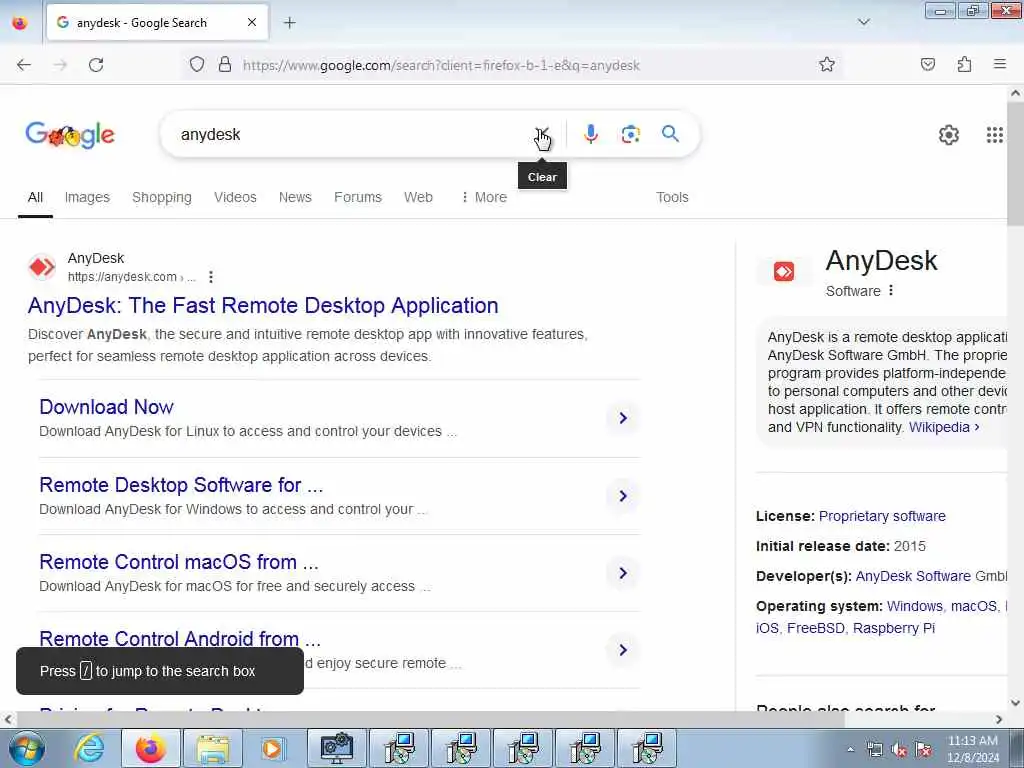Open the media player taskbar icon
The height and width of the screenshot is (768, 1024).
point(272,748)
